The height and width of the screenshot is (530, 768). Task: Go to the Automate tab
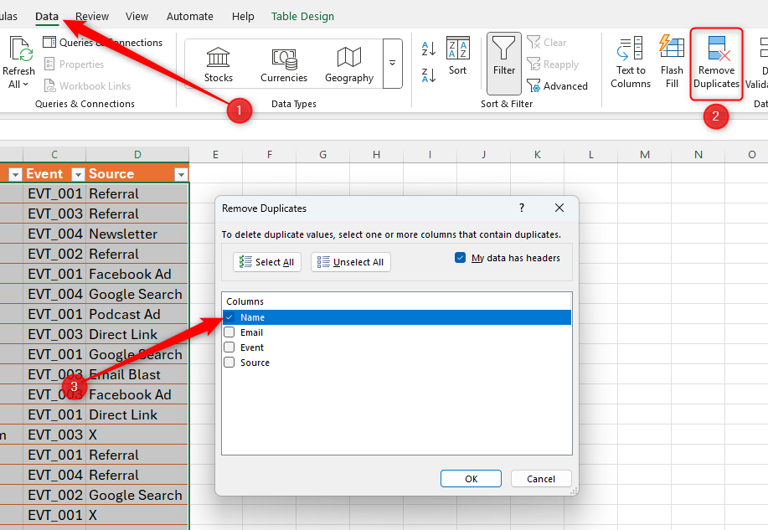pos(190,16)
